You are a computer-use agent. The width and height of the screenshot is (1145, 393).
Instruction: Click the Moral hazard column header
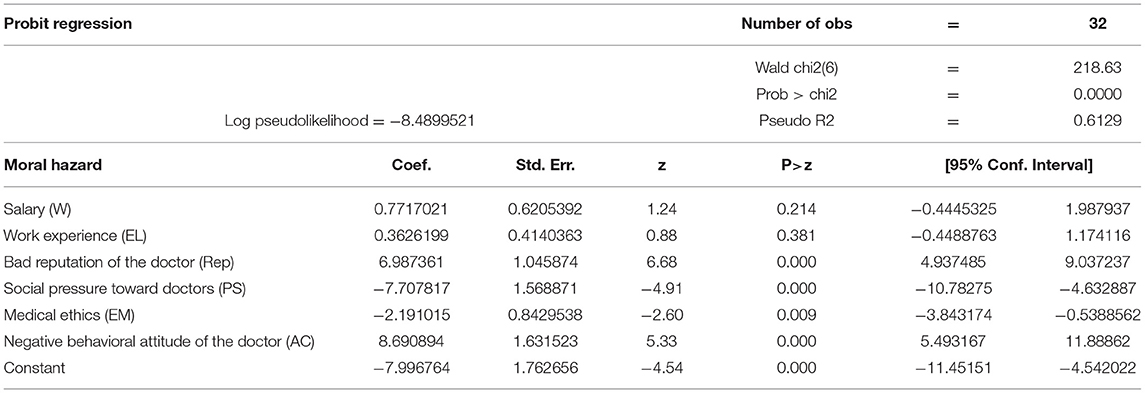(53, 166)
